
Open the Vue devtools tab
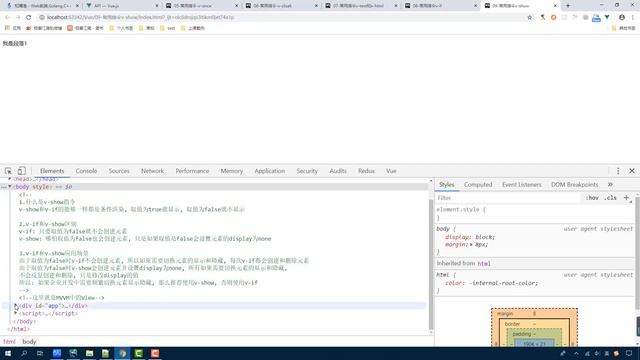391,171
